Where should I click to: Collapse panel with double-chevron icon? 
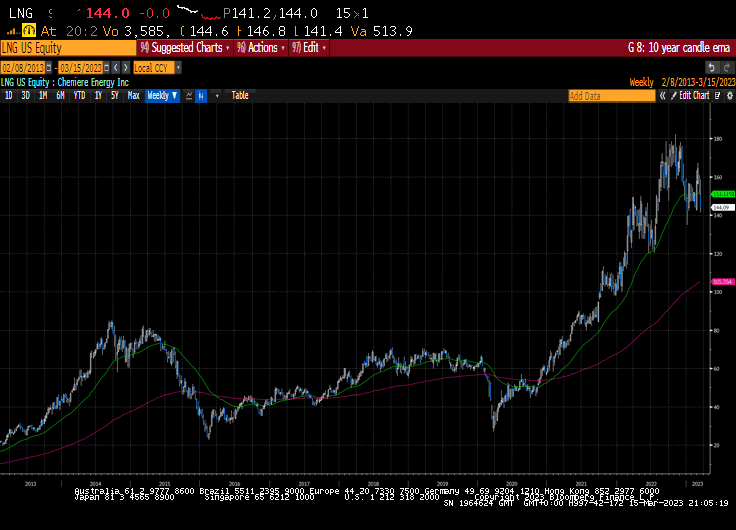pos(662,96)
